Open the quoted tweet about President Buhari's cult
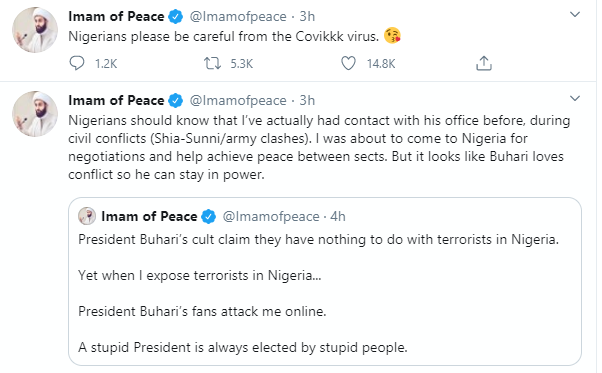 pos(325,281)
